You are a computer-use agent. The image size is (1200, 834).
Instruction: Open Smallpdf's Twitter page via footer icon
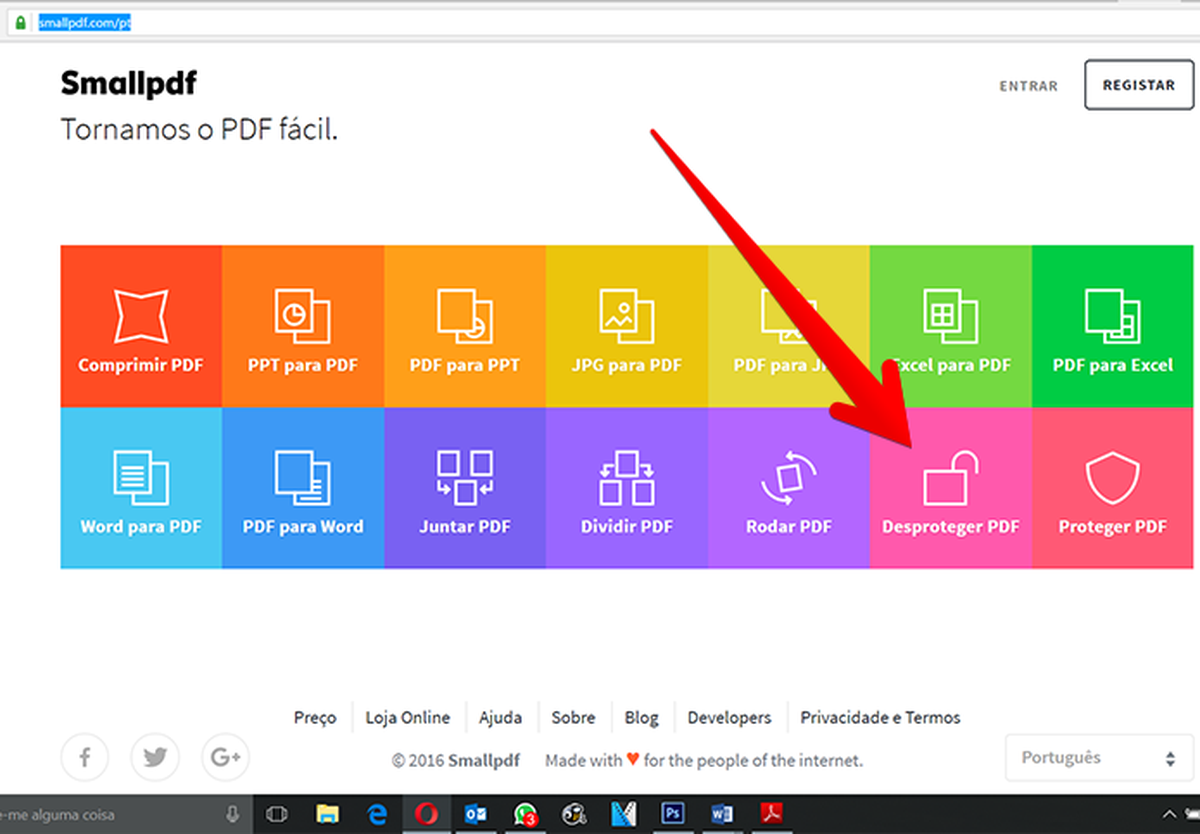point(155,757)
